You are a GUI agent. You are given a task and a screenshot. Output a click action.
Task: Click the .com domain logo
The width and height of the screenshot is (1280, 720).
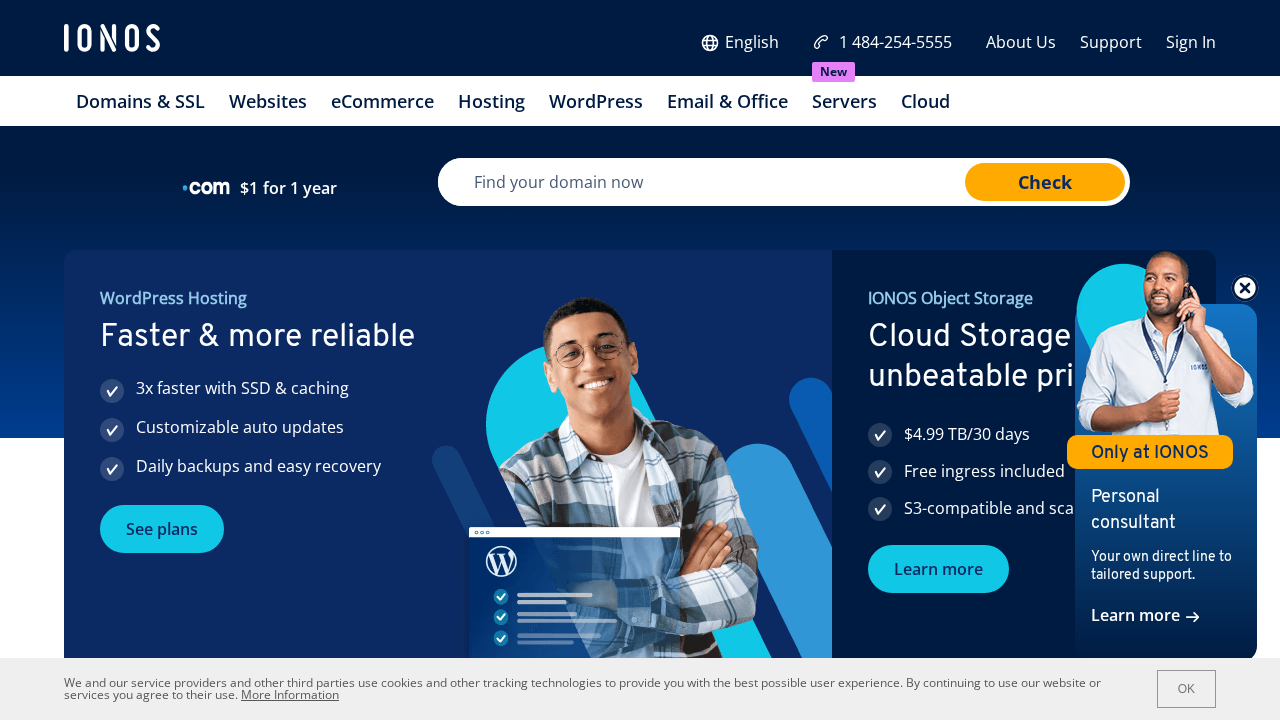[207, 188]
